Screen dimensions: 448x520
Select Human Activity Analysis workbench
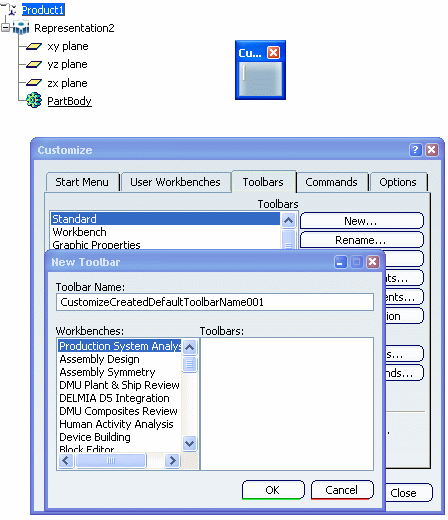pos(120,424)
